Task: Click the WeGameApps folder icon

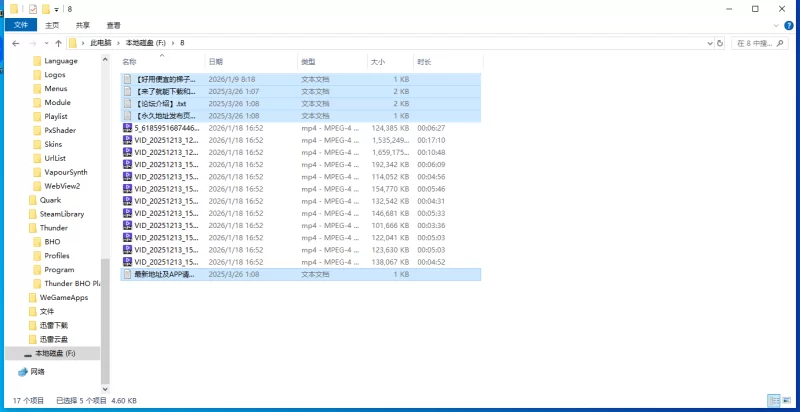Action: tap(32, 297)
